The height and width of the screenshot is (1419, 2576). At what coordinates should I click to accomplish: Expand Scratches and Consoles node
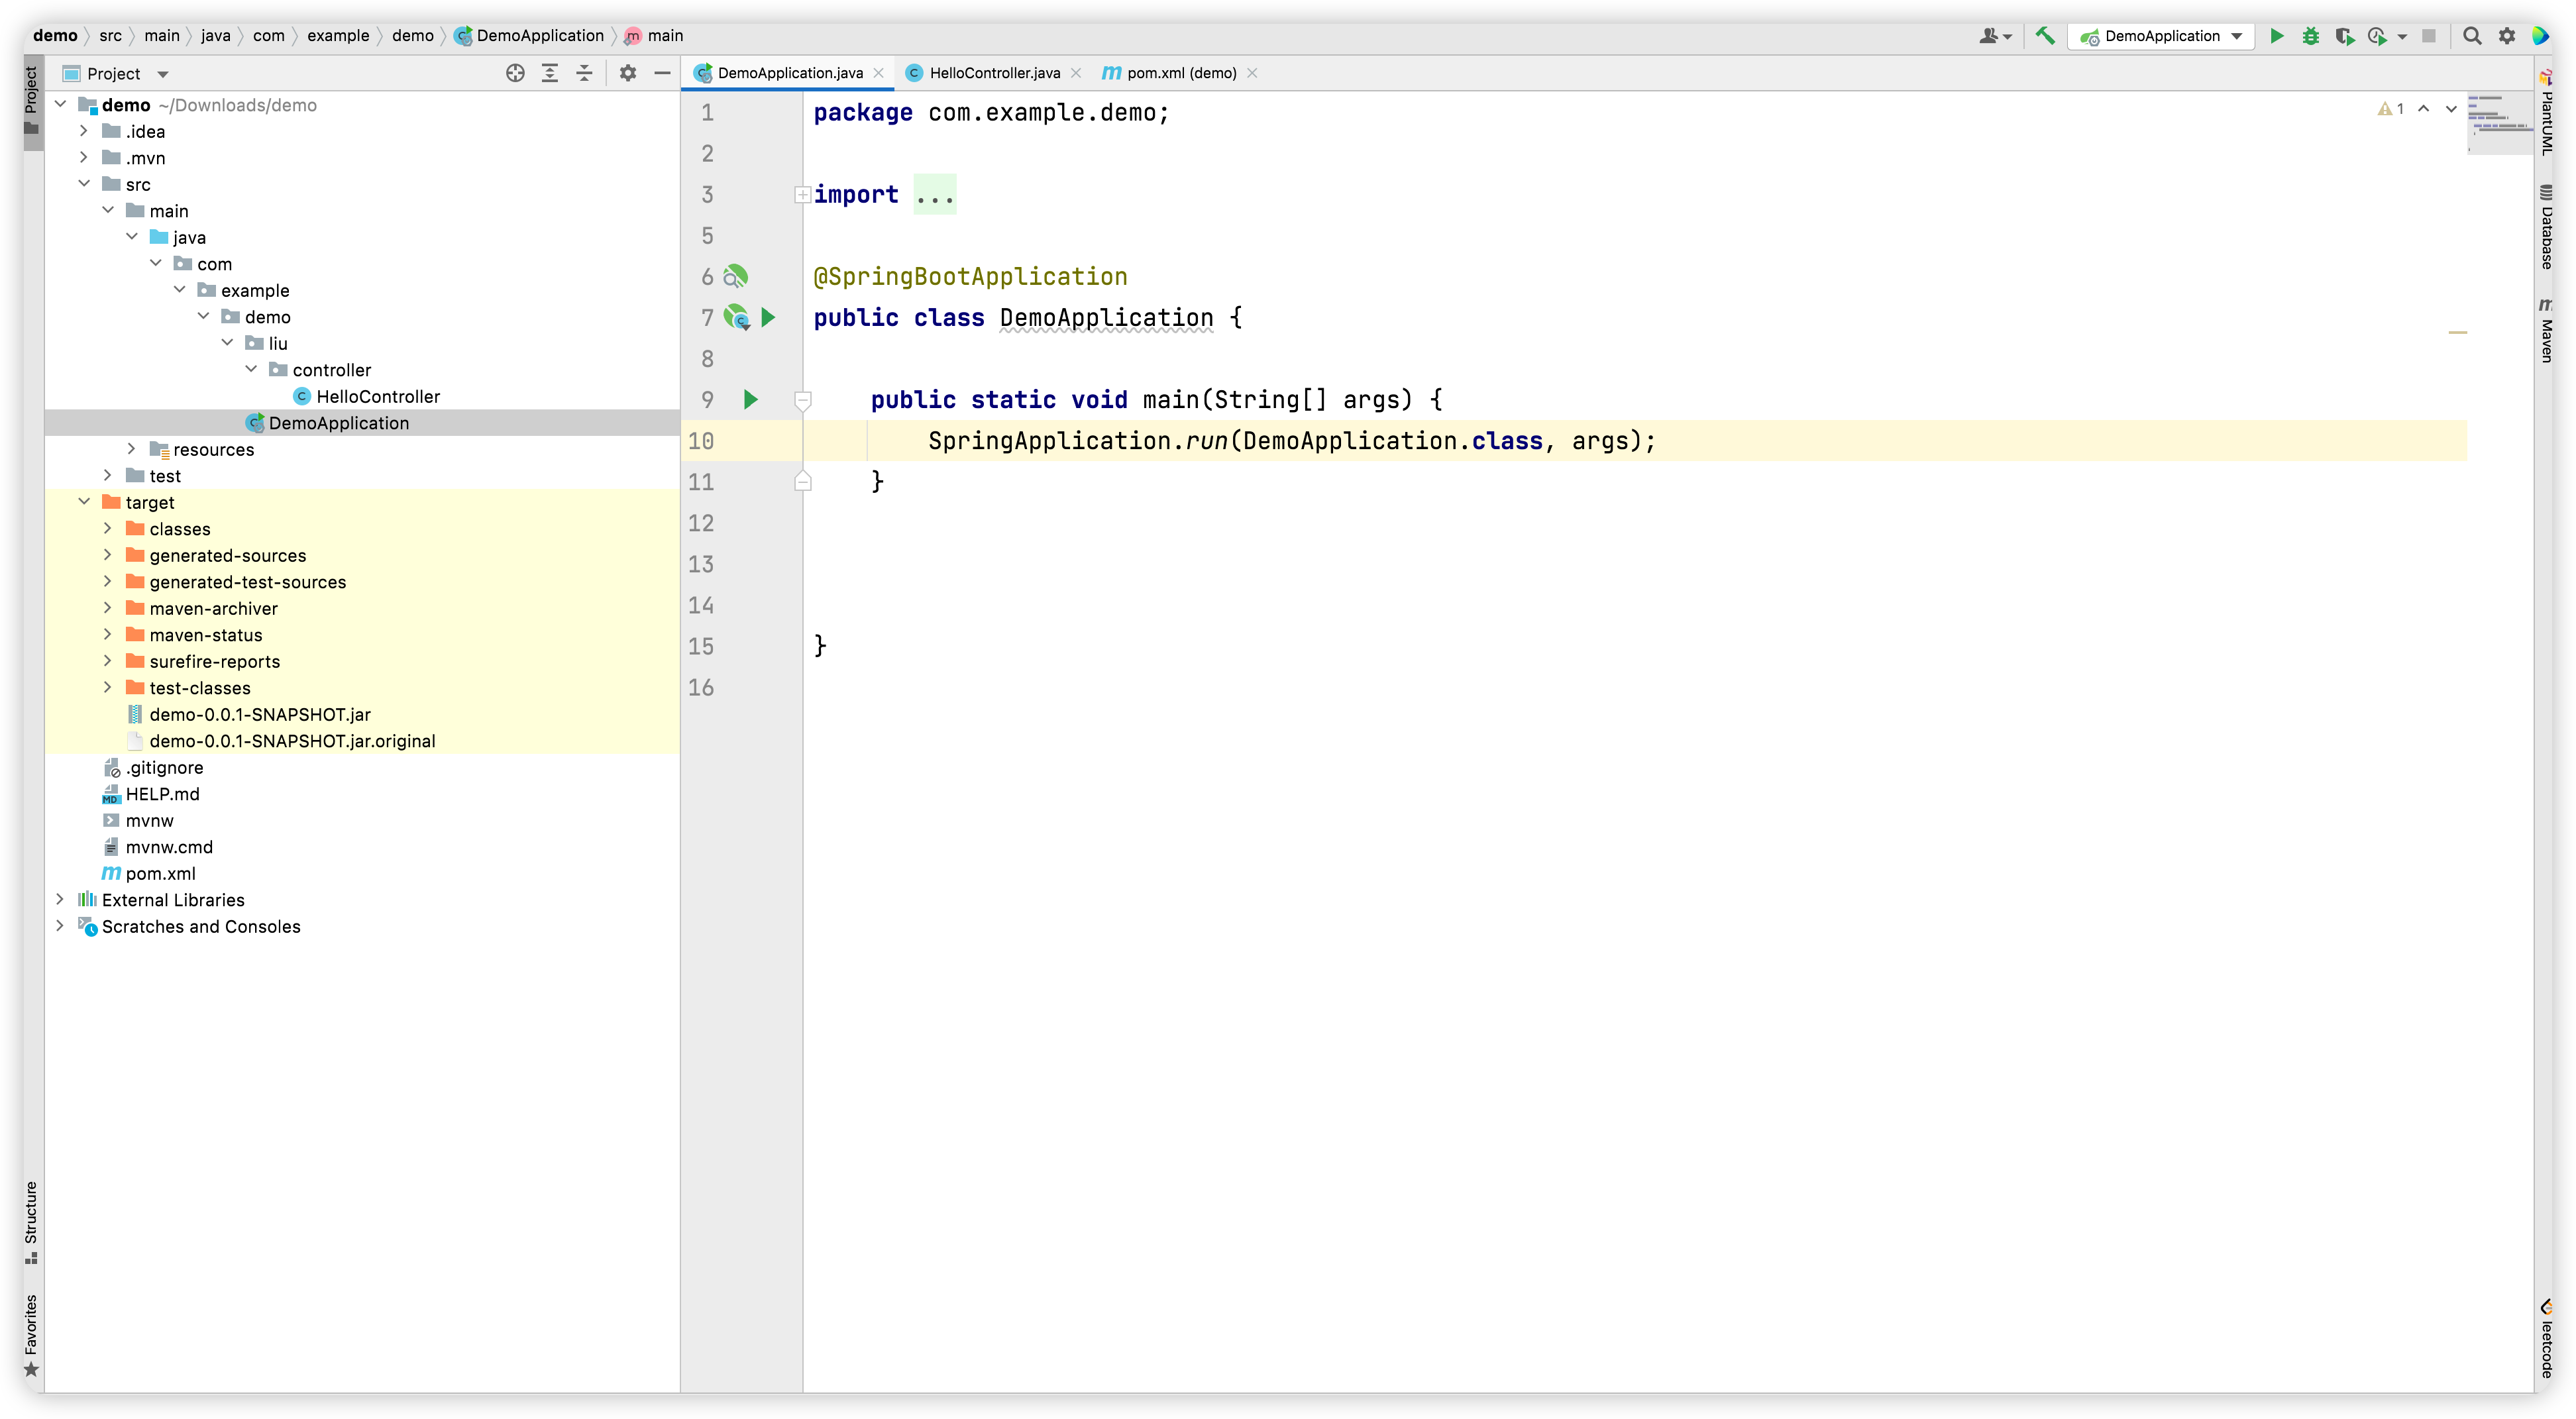(60, 926)
